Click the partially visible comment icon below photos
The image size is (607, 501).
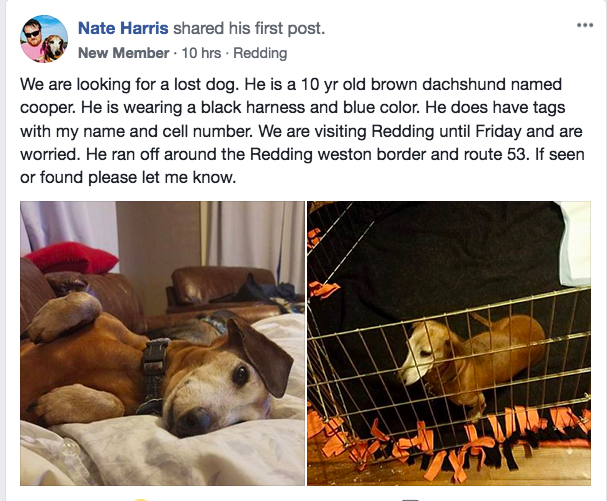[410, 500]
